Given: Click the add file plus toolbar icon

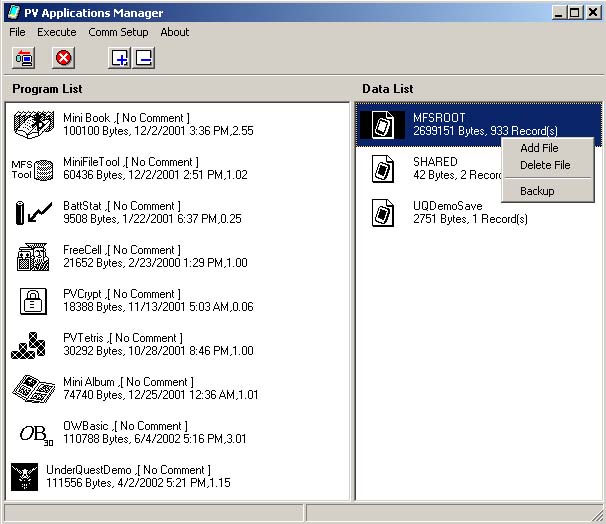Looking at the screenshot, I should (x=119, y=58).
